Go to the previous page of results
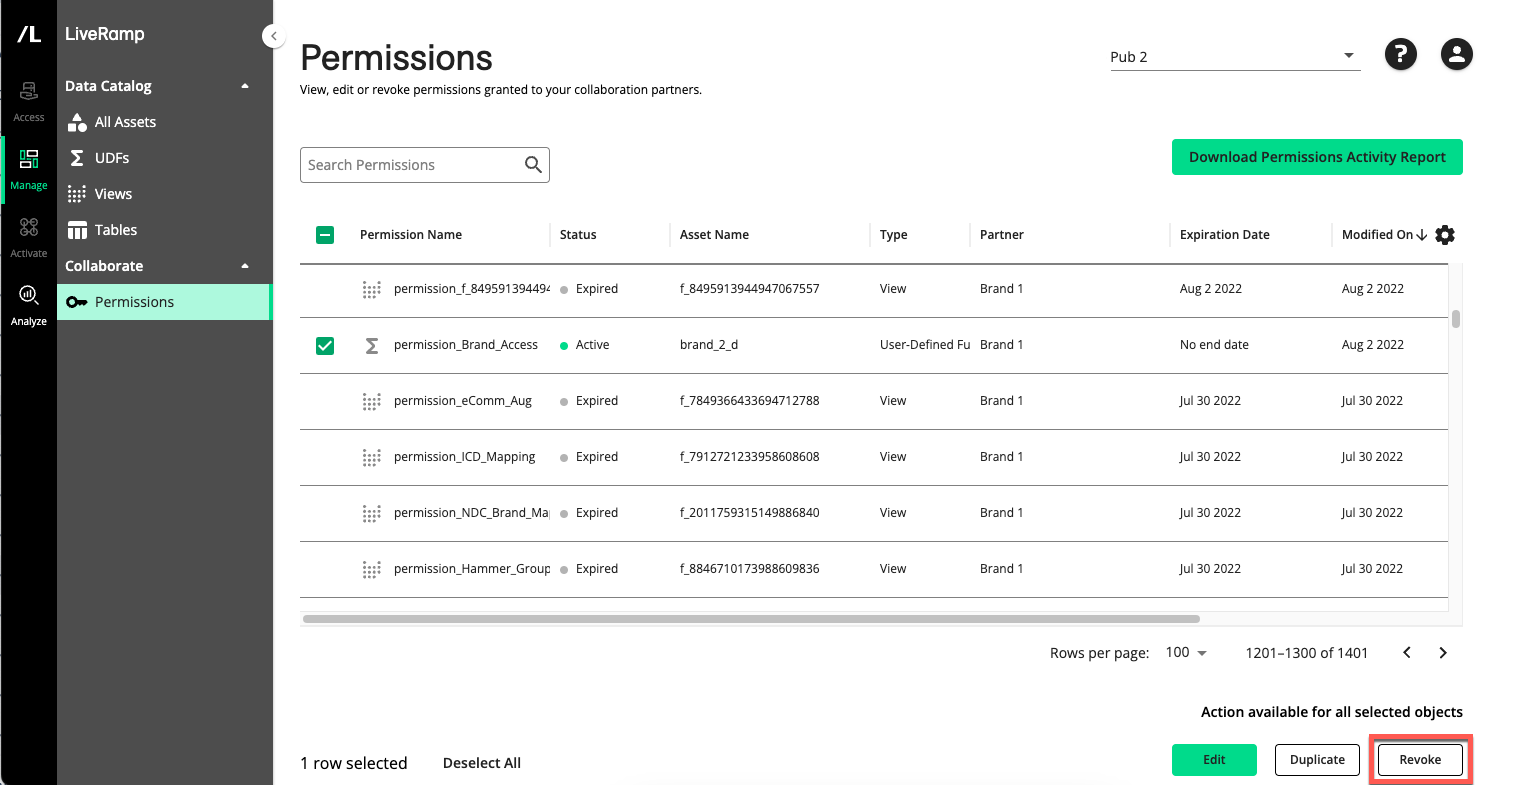Viewport: 1513px width, 785px height. coord(1407,653)
